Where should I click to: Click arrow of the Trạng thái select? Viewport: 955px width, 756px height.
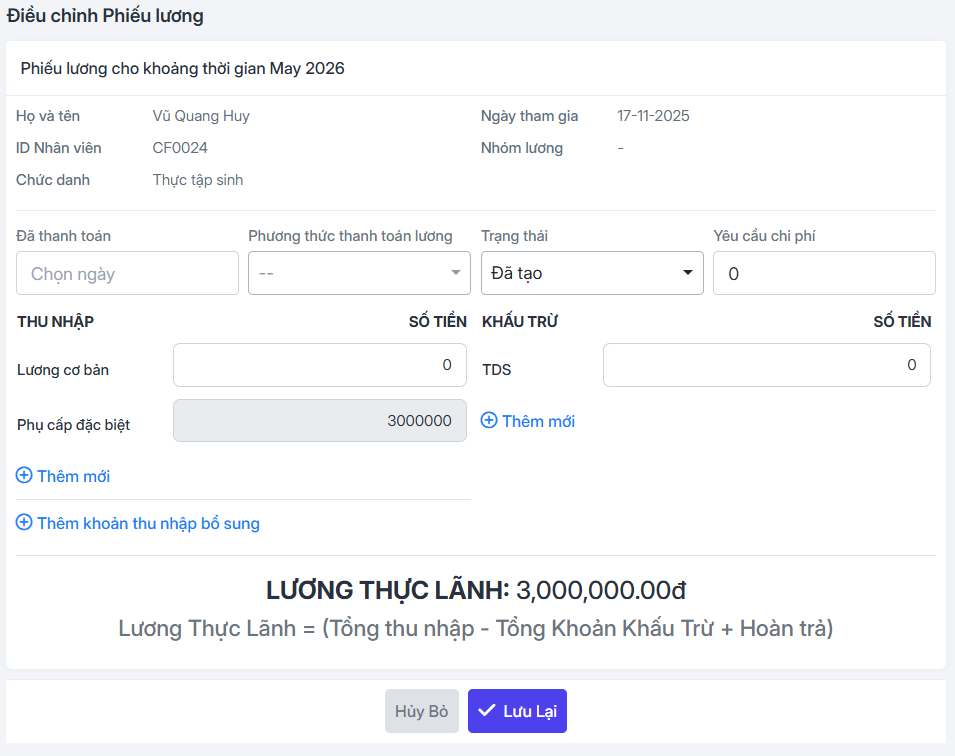pyautogui.click(x=688, y=272)
